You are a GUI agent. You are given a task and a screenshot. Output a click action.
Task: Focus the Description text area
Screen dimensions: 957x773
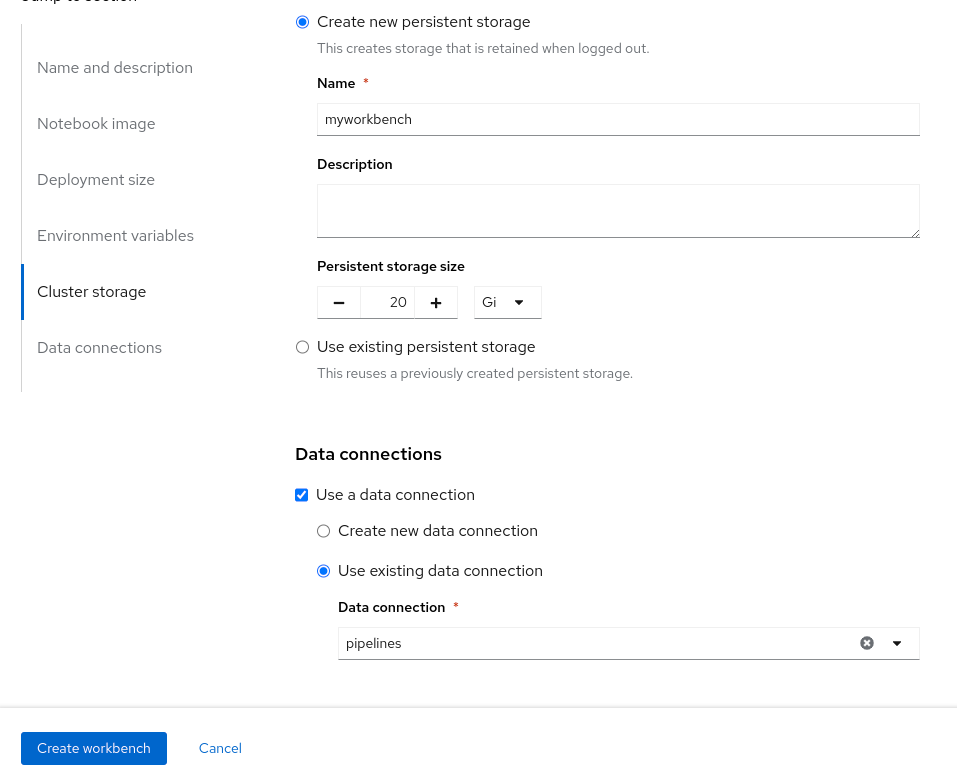(x=617, y=210)
